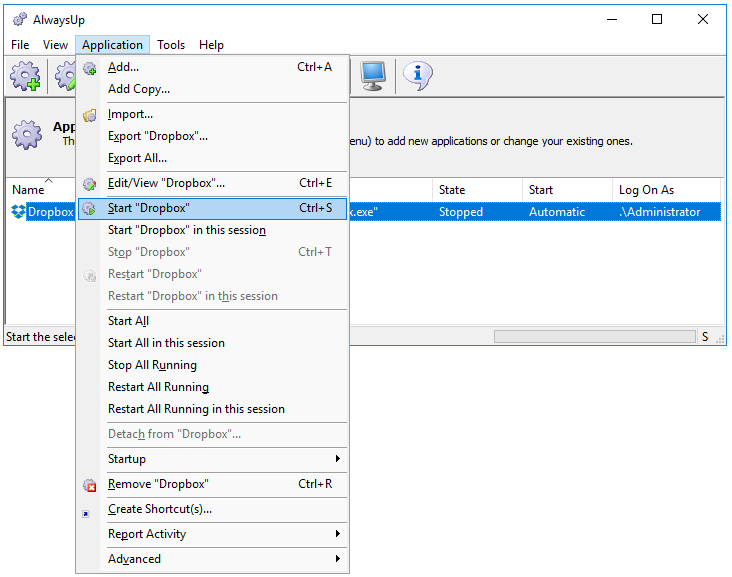The height and width of the screenshot is (577, 732).
Task: Click the Add Application gear toolbar icon
Action: point(25,76)
